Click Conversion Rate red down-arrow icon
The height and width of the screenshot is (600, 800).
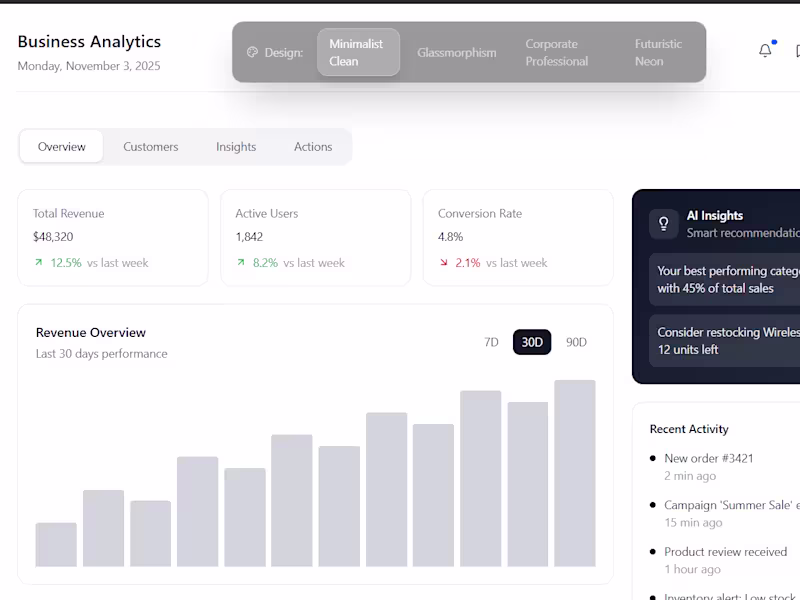(444, 262)
